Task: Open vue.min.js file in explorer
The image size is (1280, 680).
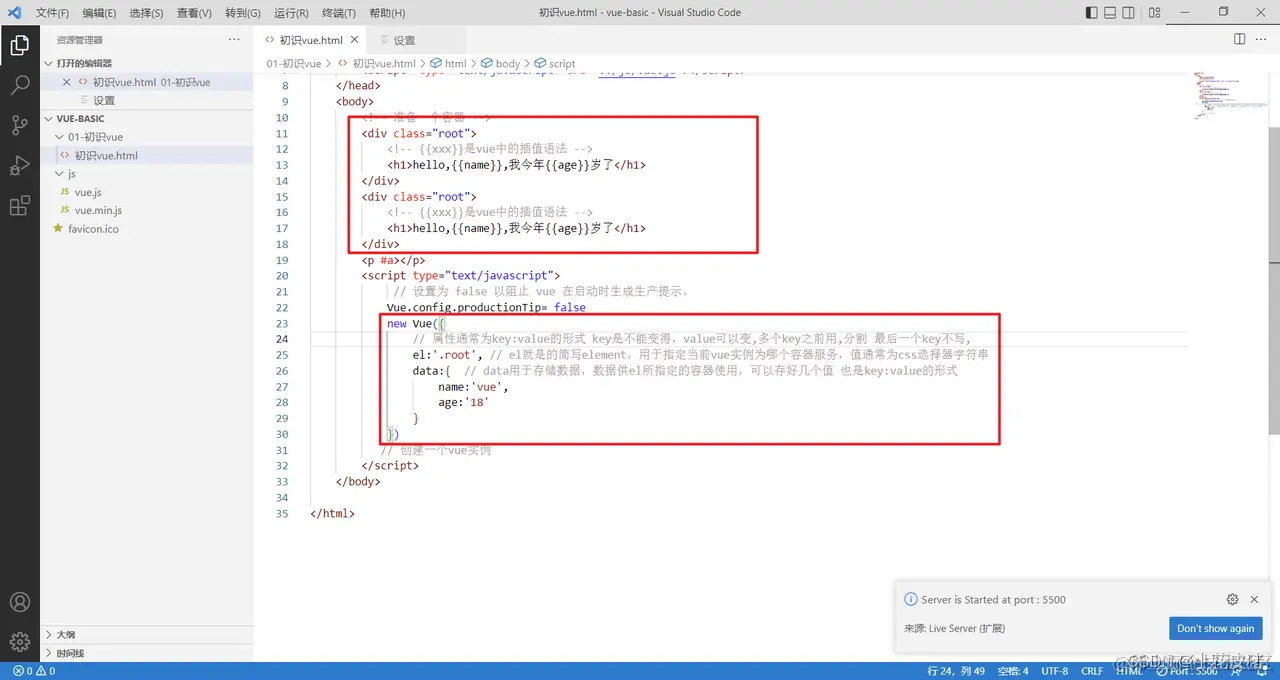Action: pos(146,210)
